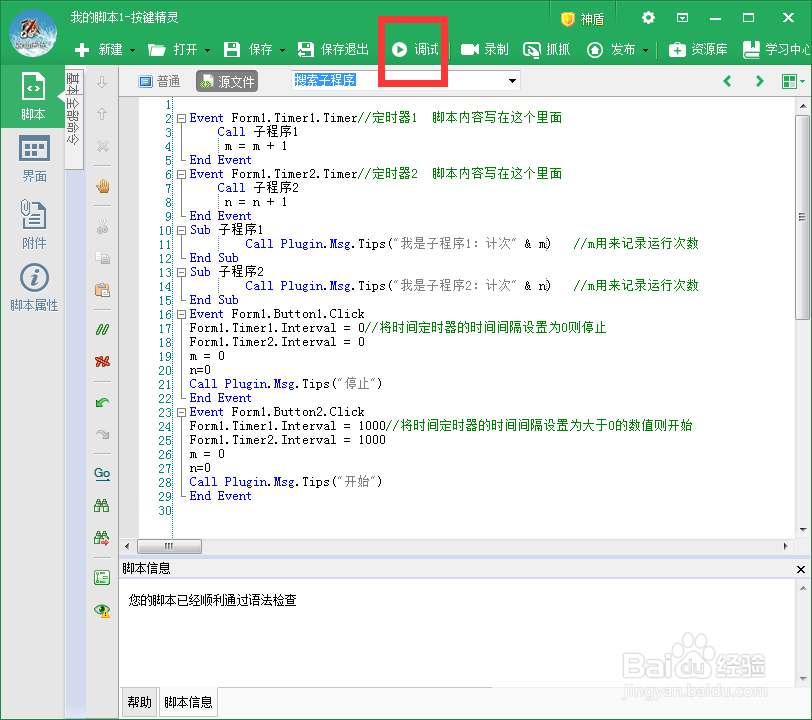Click 保存退出 save and exit
Image resolution: width=812 pixels, height=720 pixels.
coord(333,50)
